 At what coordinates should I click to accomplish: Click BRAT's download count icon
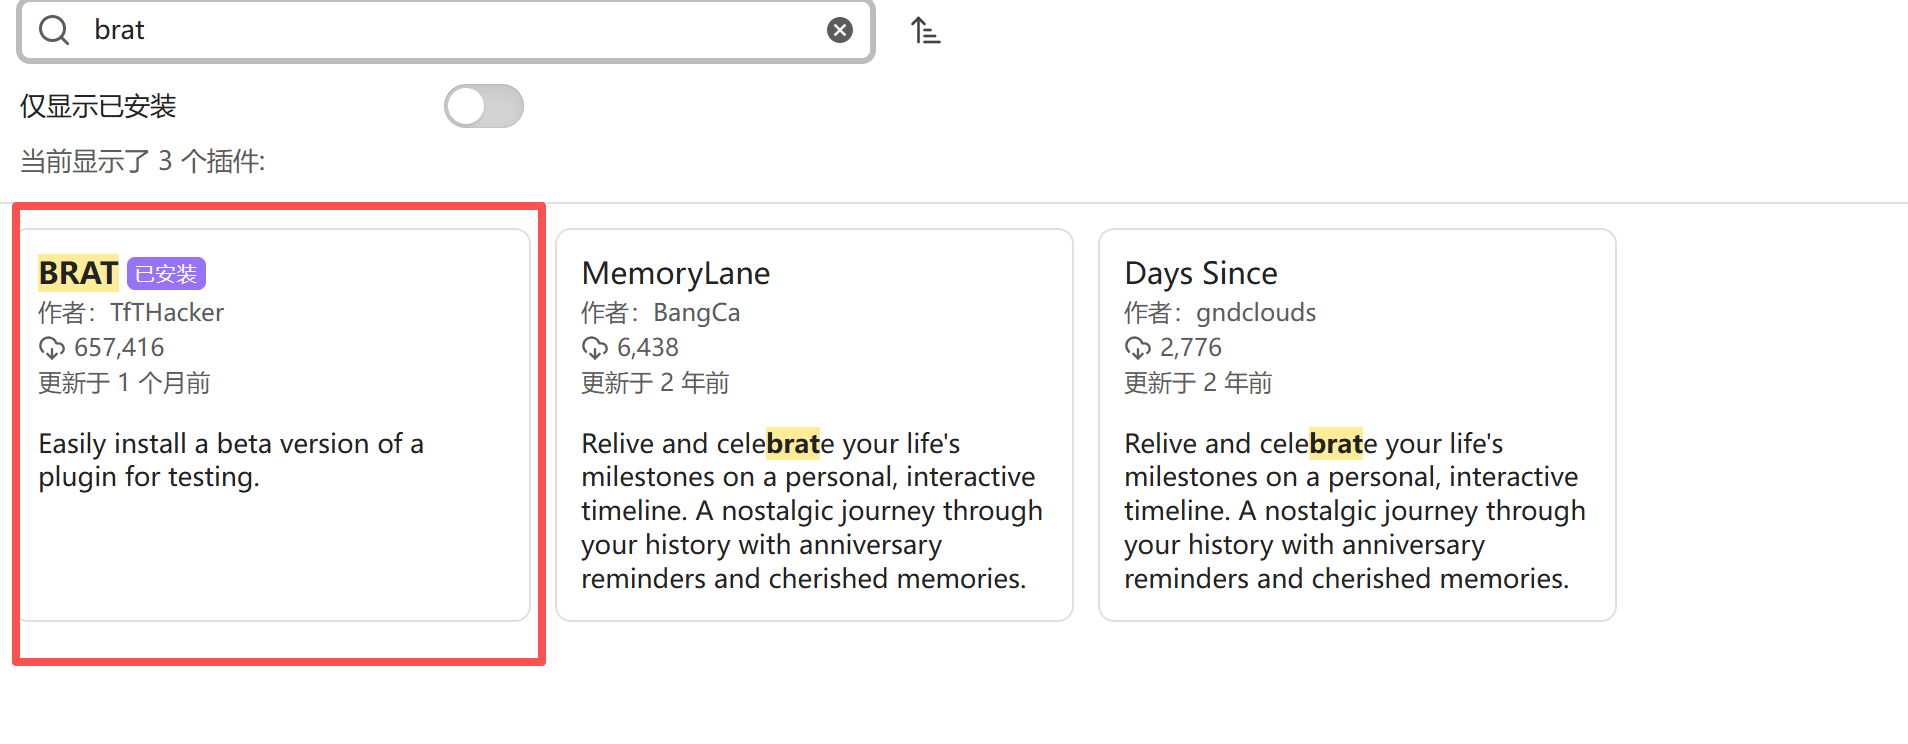pos(51,348)
